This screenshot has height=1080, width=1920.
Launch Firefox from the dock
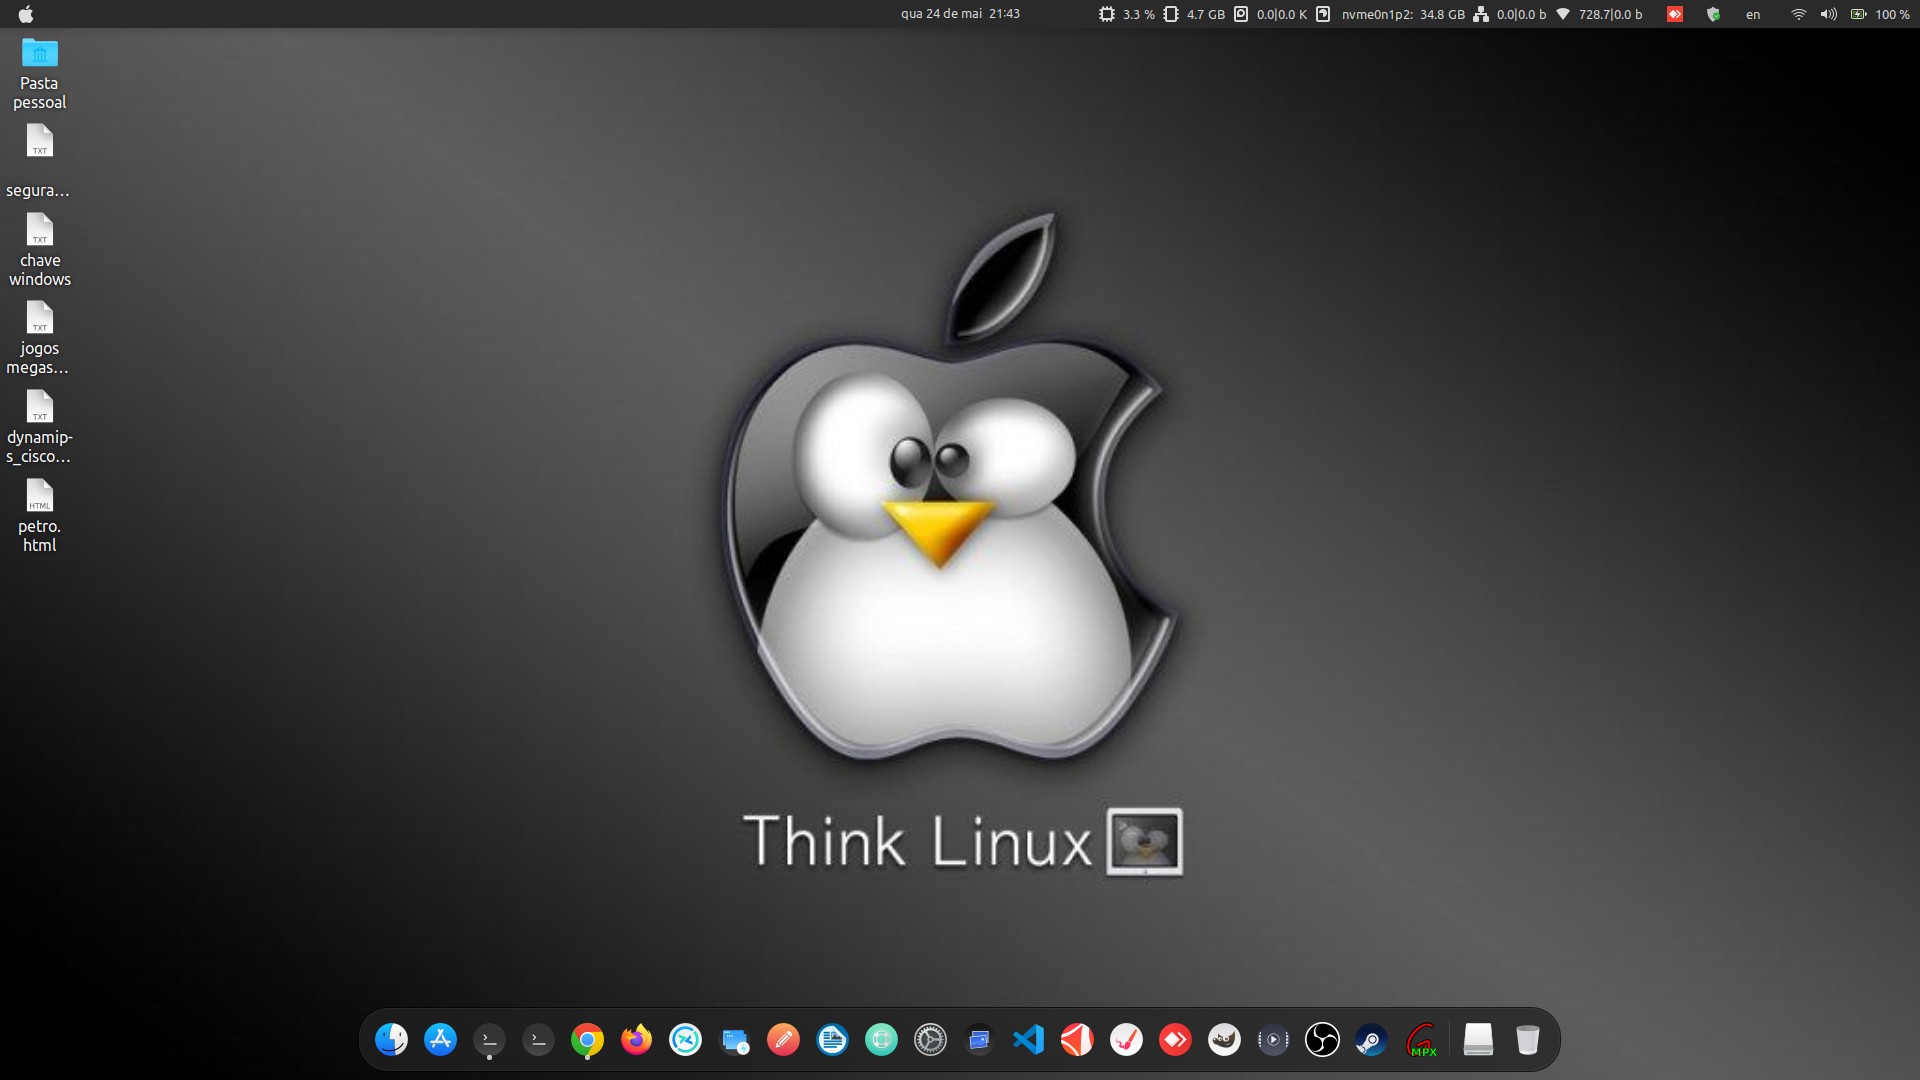pos(636,1040)
